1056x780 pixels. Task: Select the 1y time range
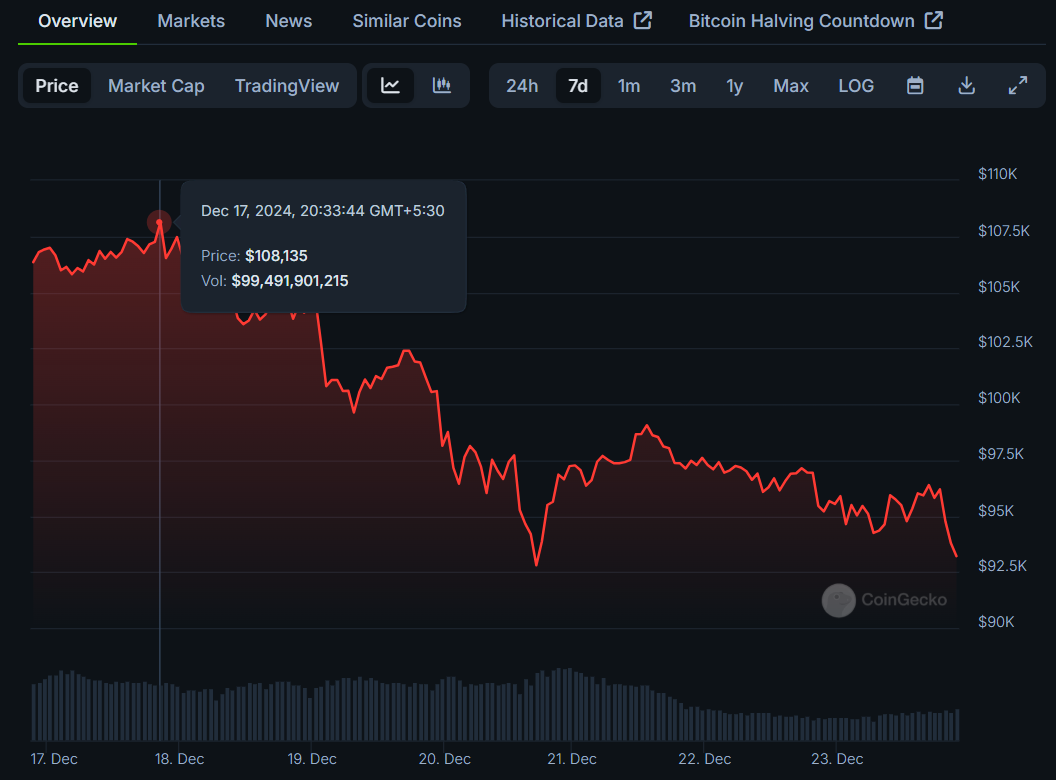point(734,86)
